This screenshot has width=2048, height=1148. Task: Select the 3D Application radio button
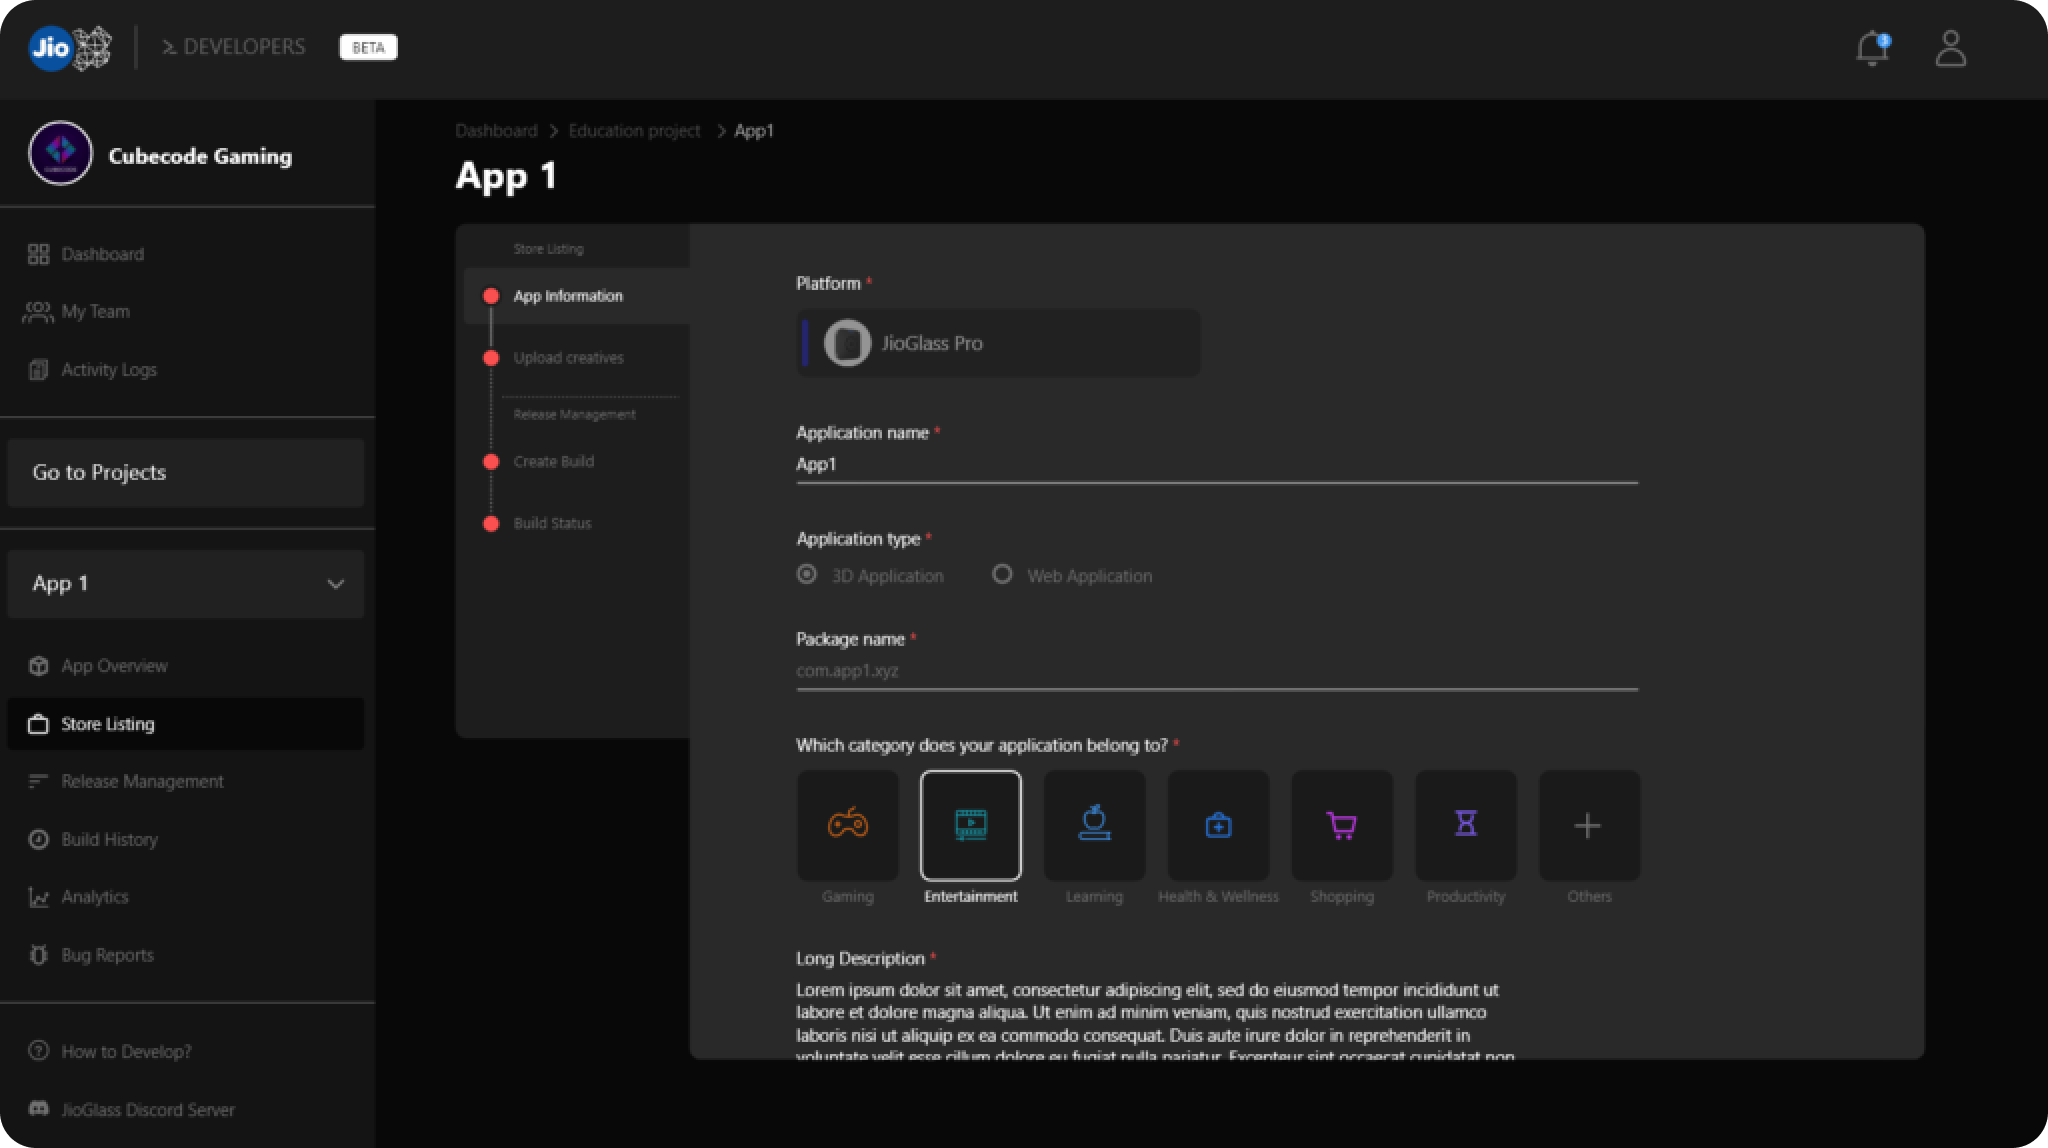(x=806, y=575)
